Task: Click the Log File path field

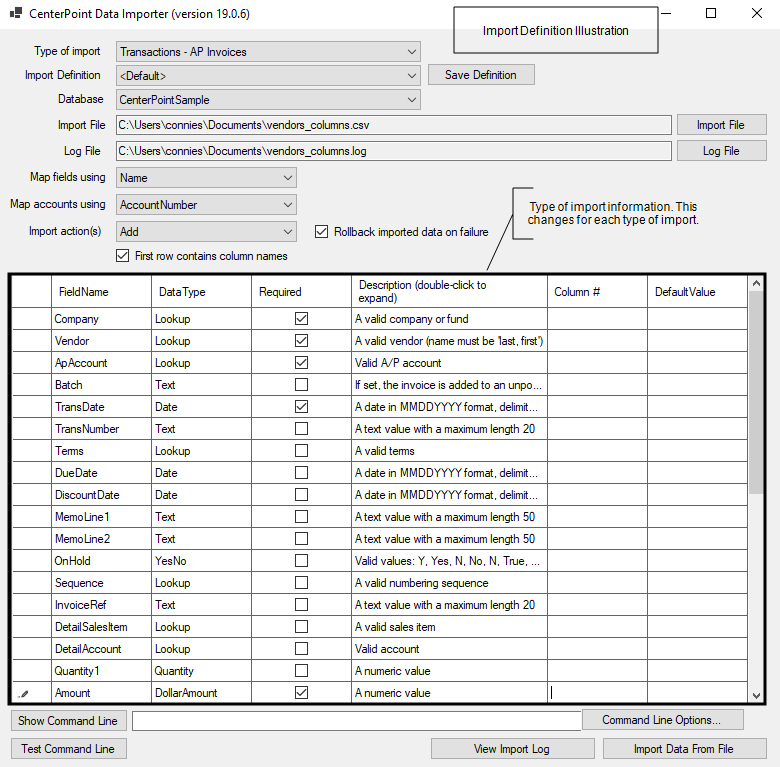Action: [393, 151]
